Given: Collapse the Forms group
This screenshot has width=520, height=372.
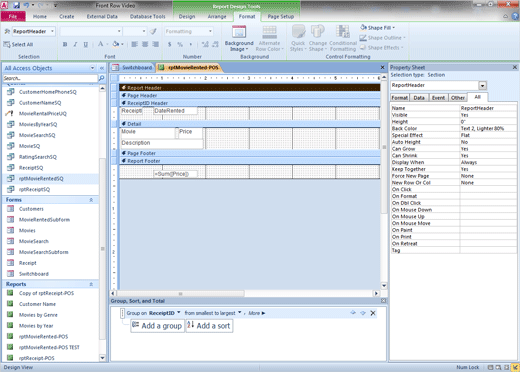Looking at the screenshot, I should (x=91, y=200).
